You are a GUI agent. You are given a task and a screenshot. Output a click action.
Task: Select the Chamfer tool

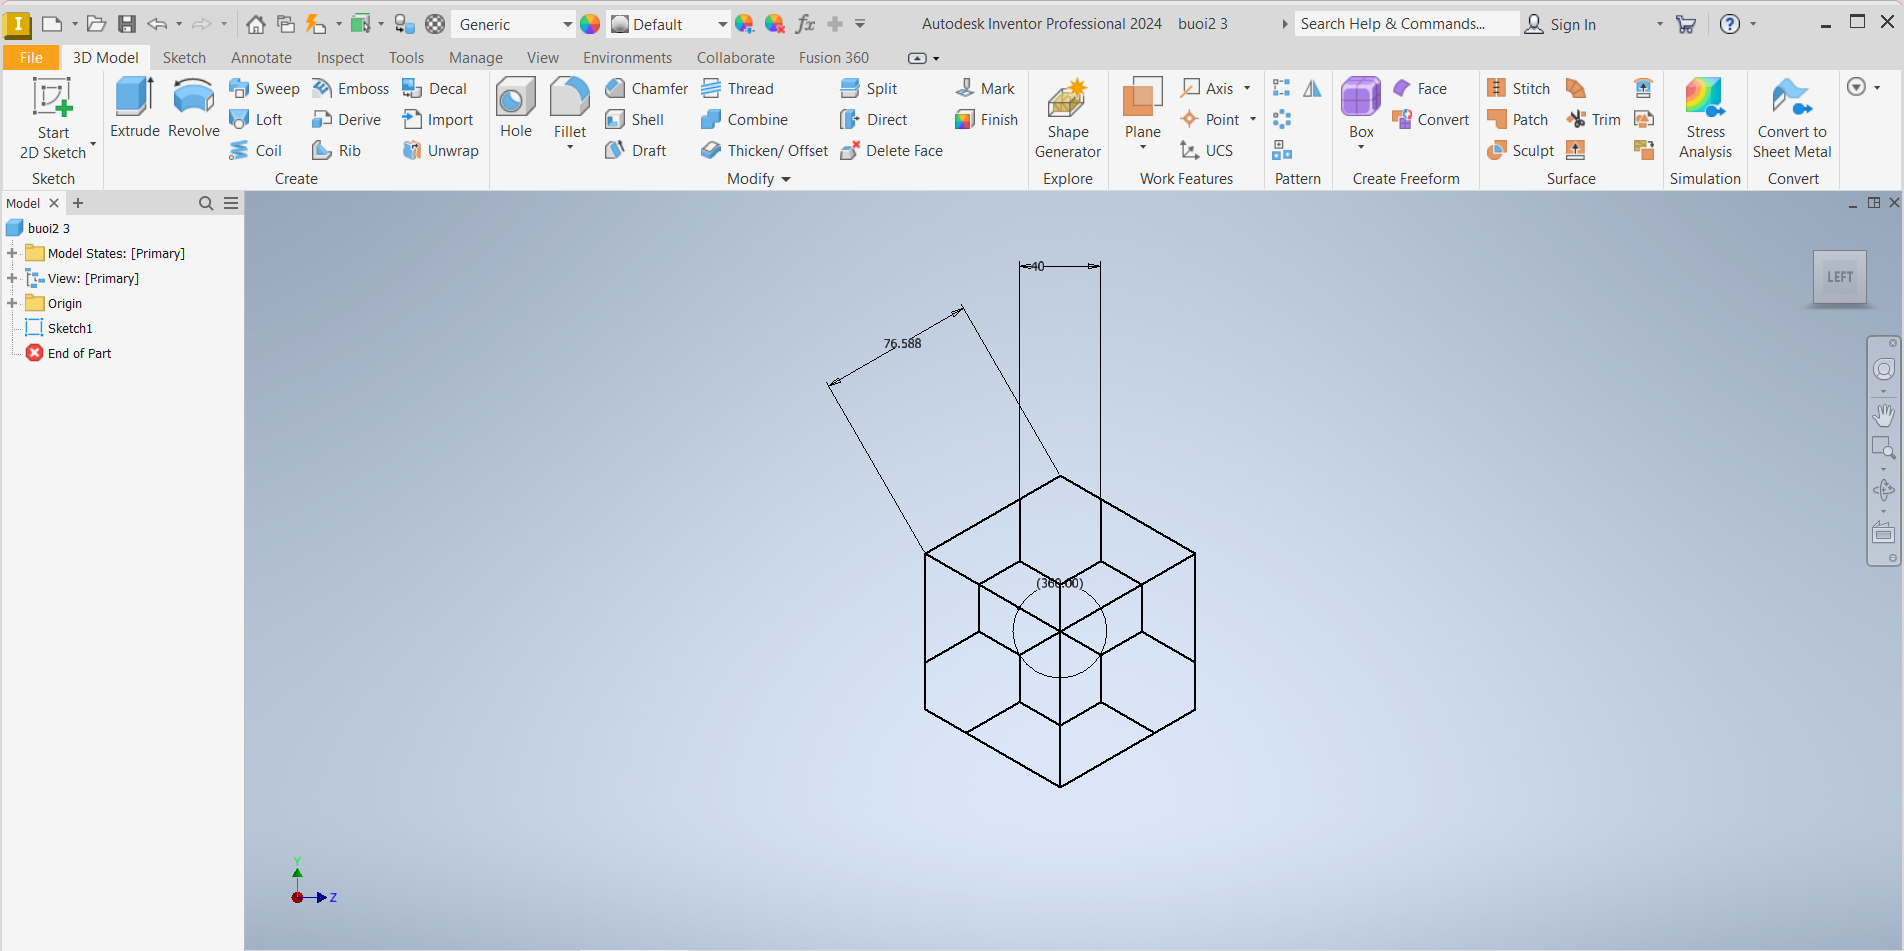[647, 89]
